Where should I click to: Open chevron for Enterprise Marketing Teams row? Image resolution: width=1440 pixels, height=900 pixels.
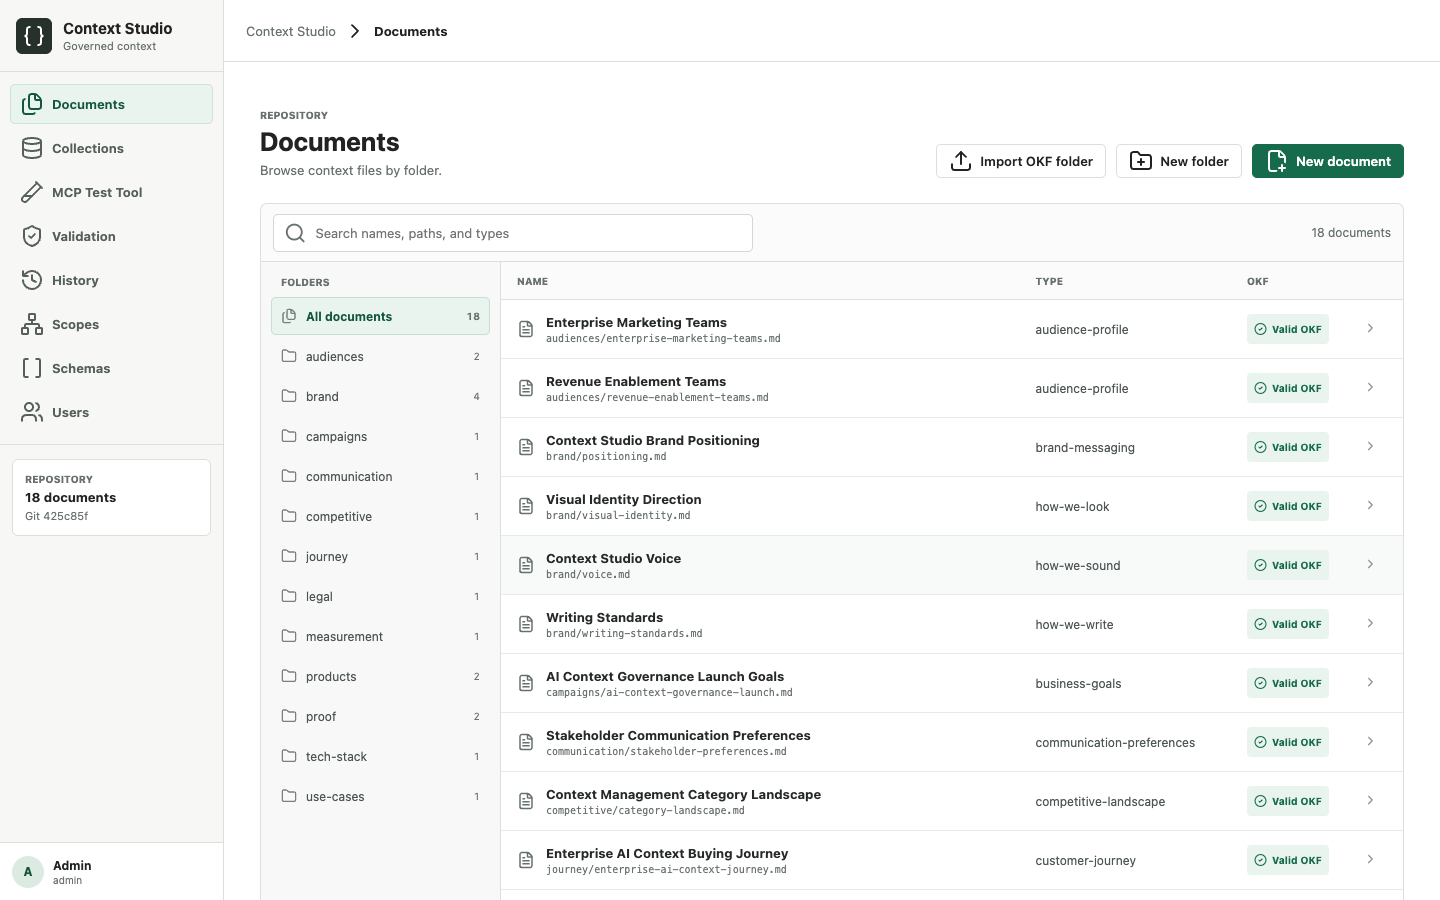pos(1370,329)
